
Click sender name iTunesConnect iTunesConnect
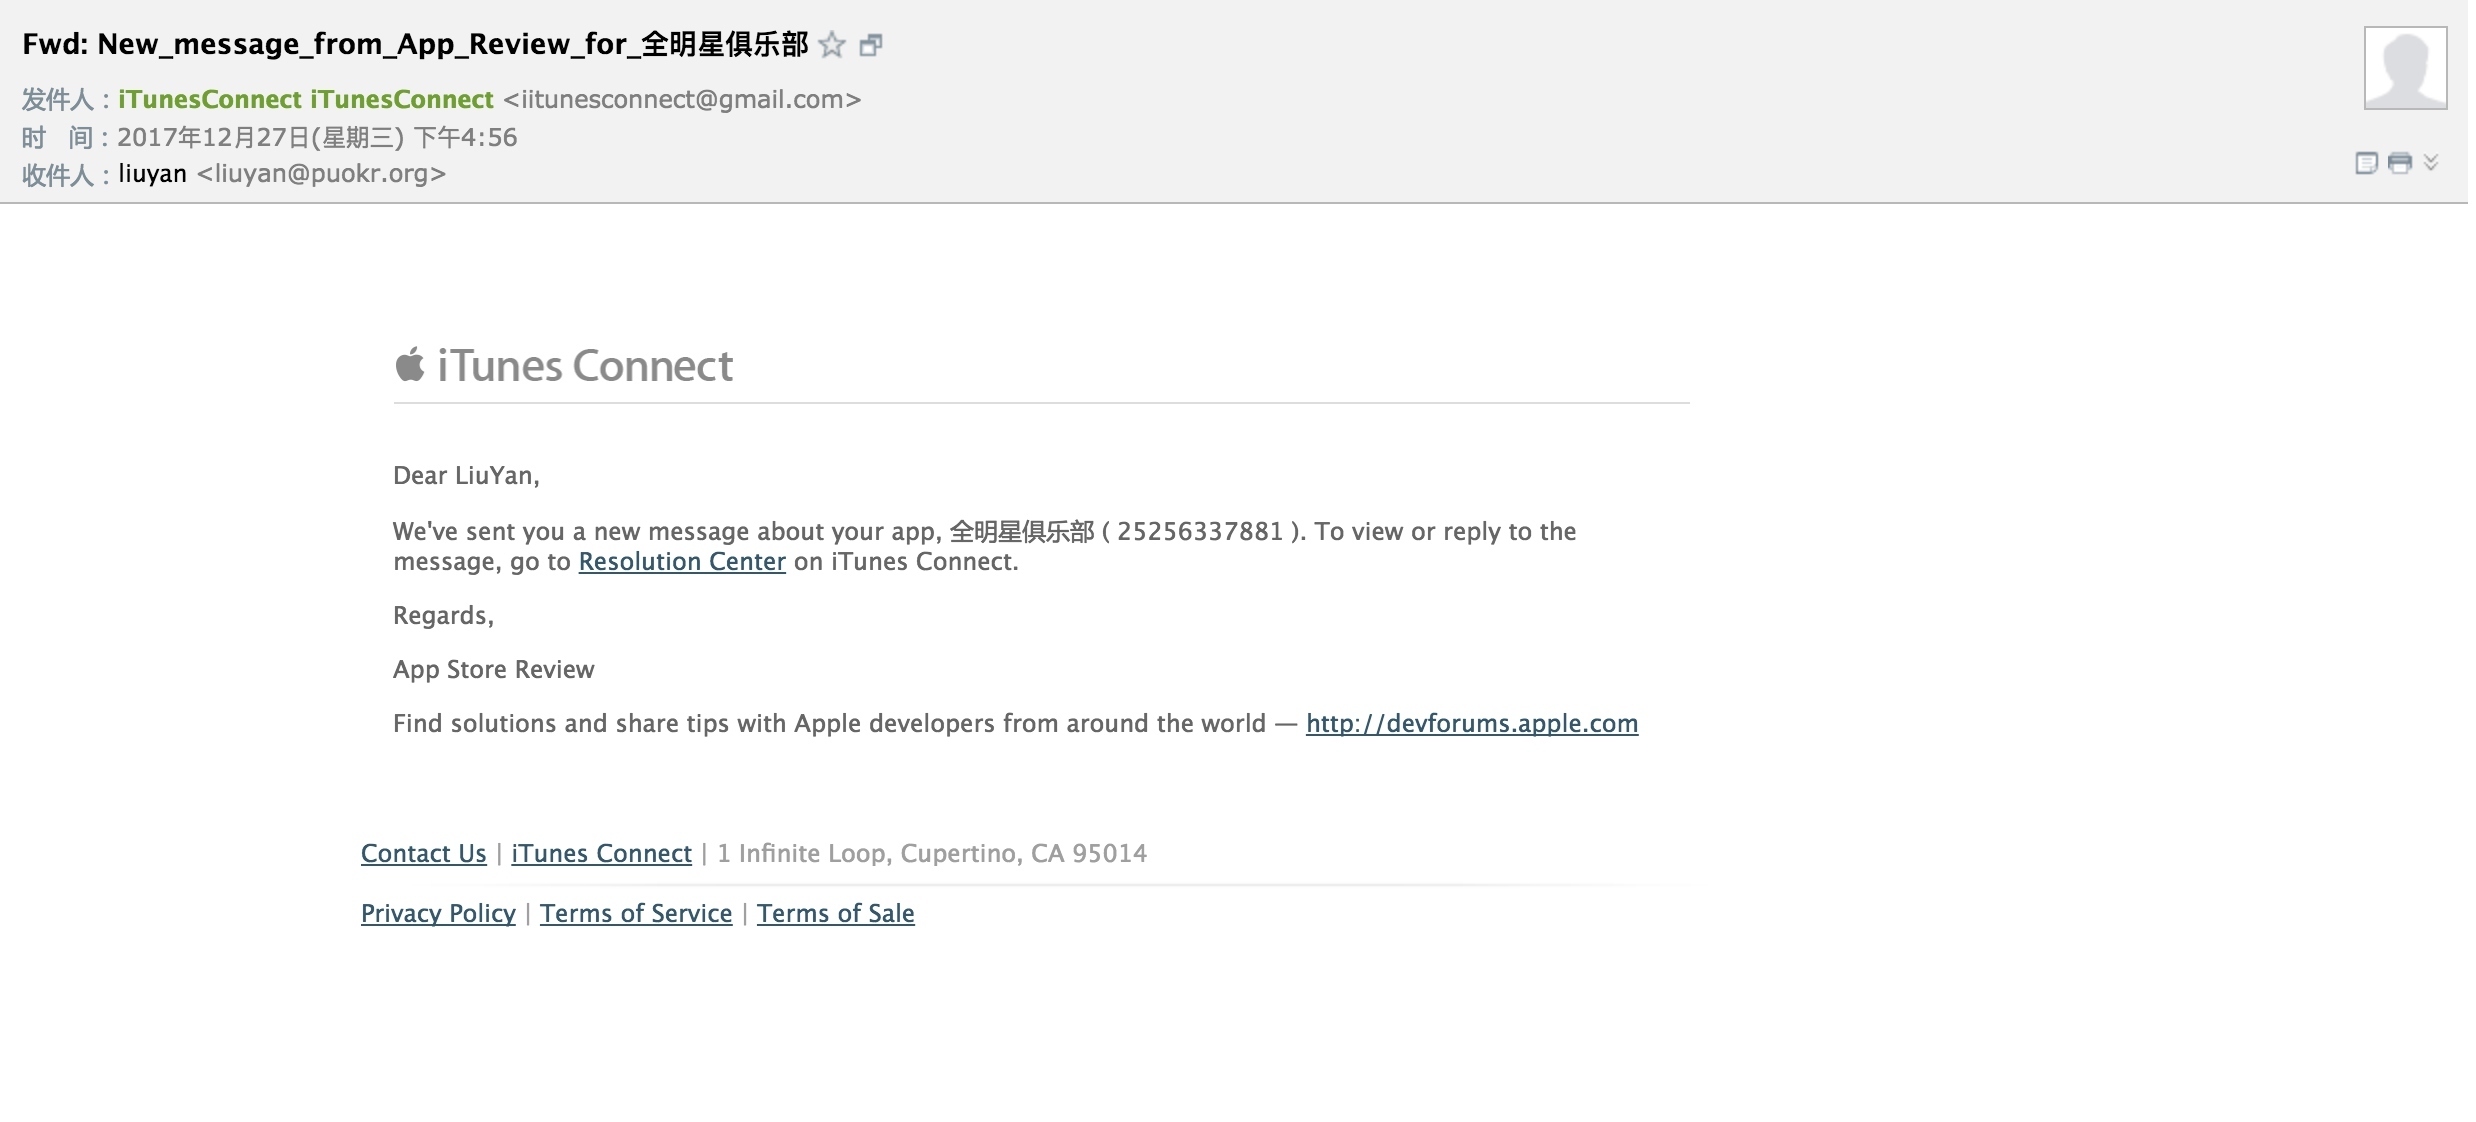click(x=306, y=99)
